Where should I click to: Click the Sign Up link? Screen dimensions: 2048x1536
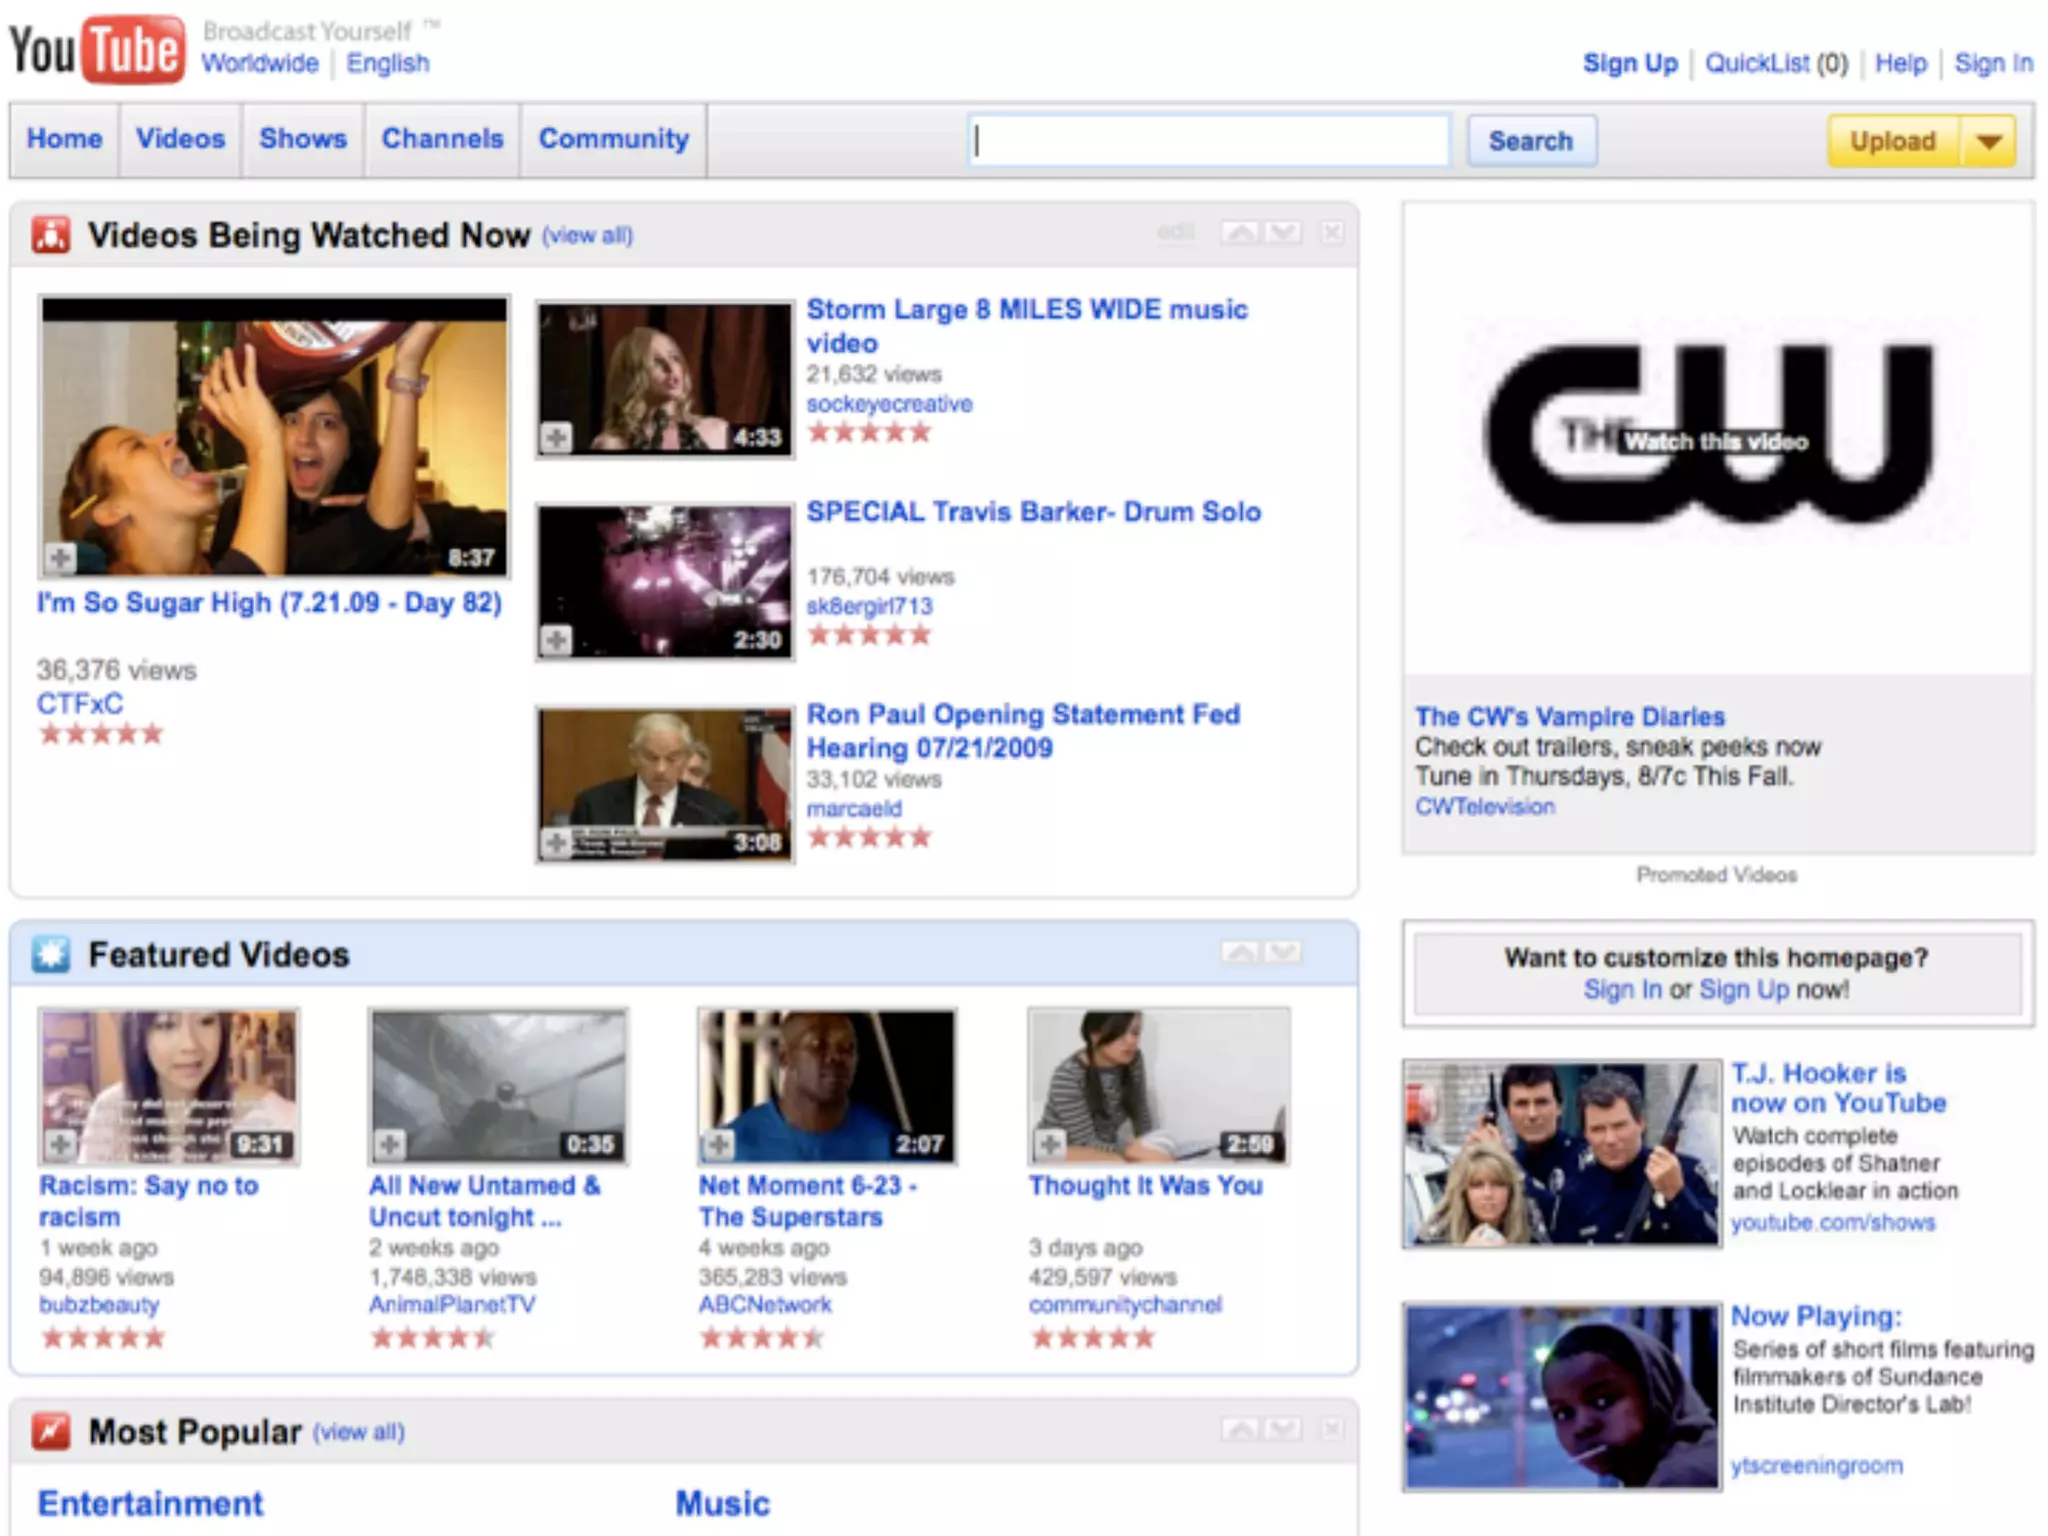click(1629, 63)
